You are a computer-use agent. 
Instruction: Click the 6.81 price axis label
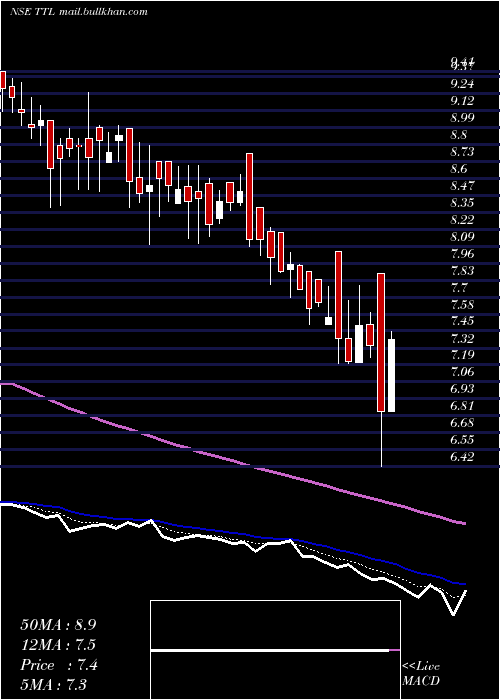pyautogui.click(x=463, y=406)
